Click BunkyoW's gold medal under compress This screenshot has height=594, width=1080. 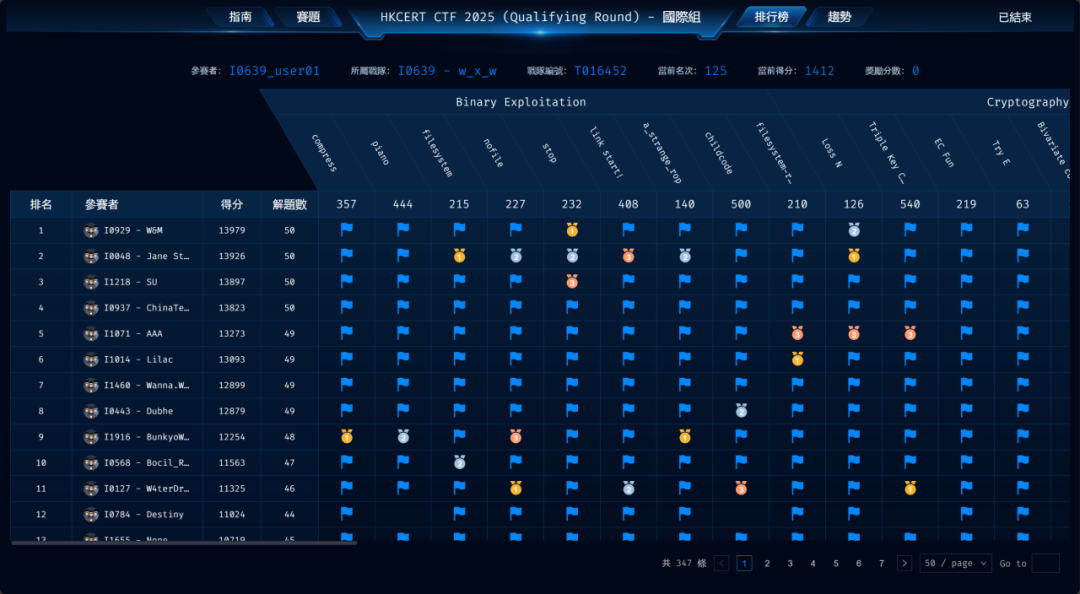(346, 436)
